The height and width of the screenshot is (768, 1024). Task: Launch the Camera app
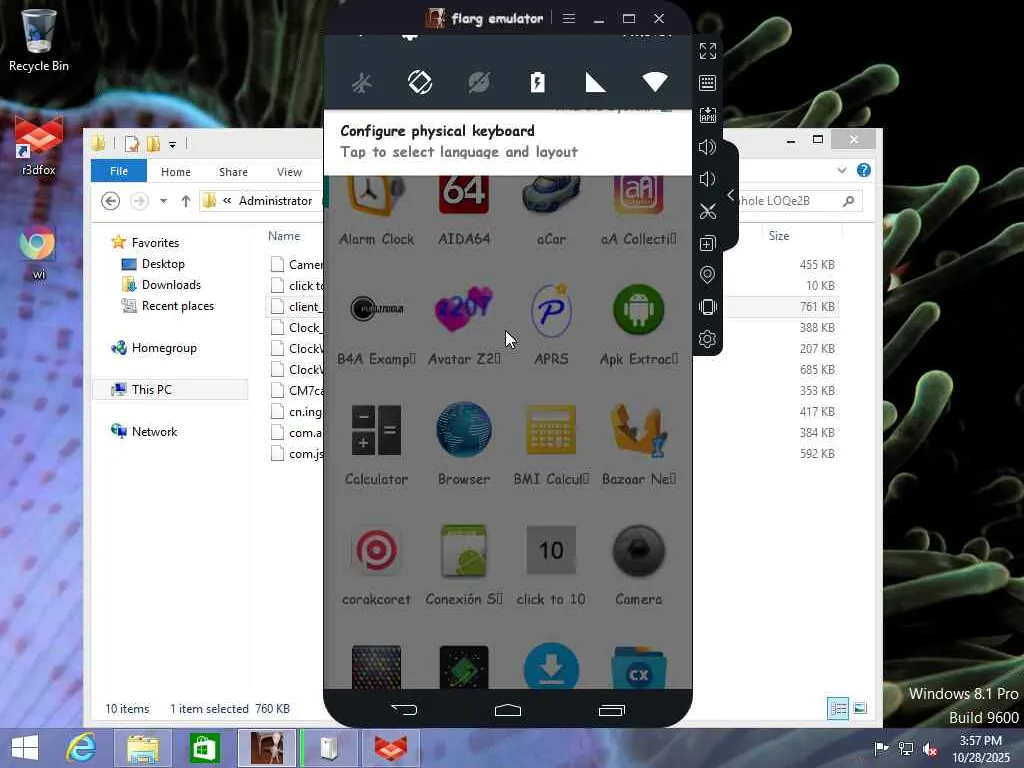[638, 565]
